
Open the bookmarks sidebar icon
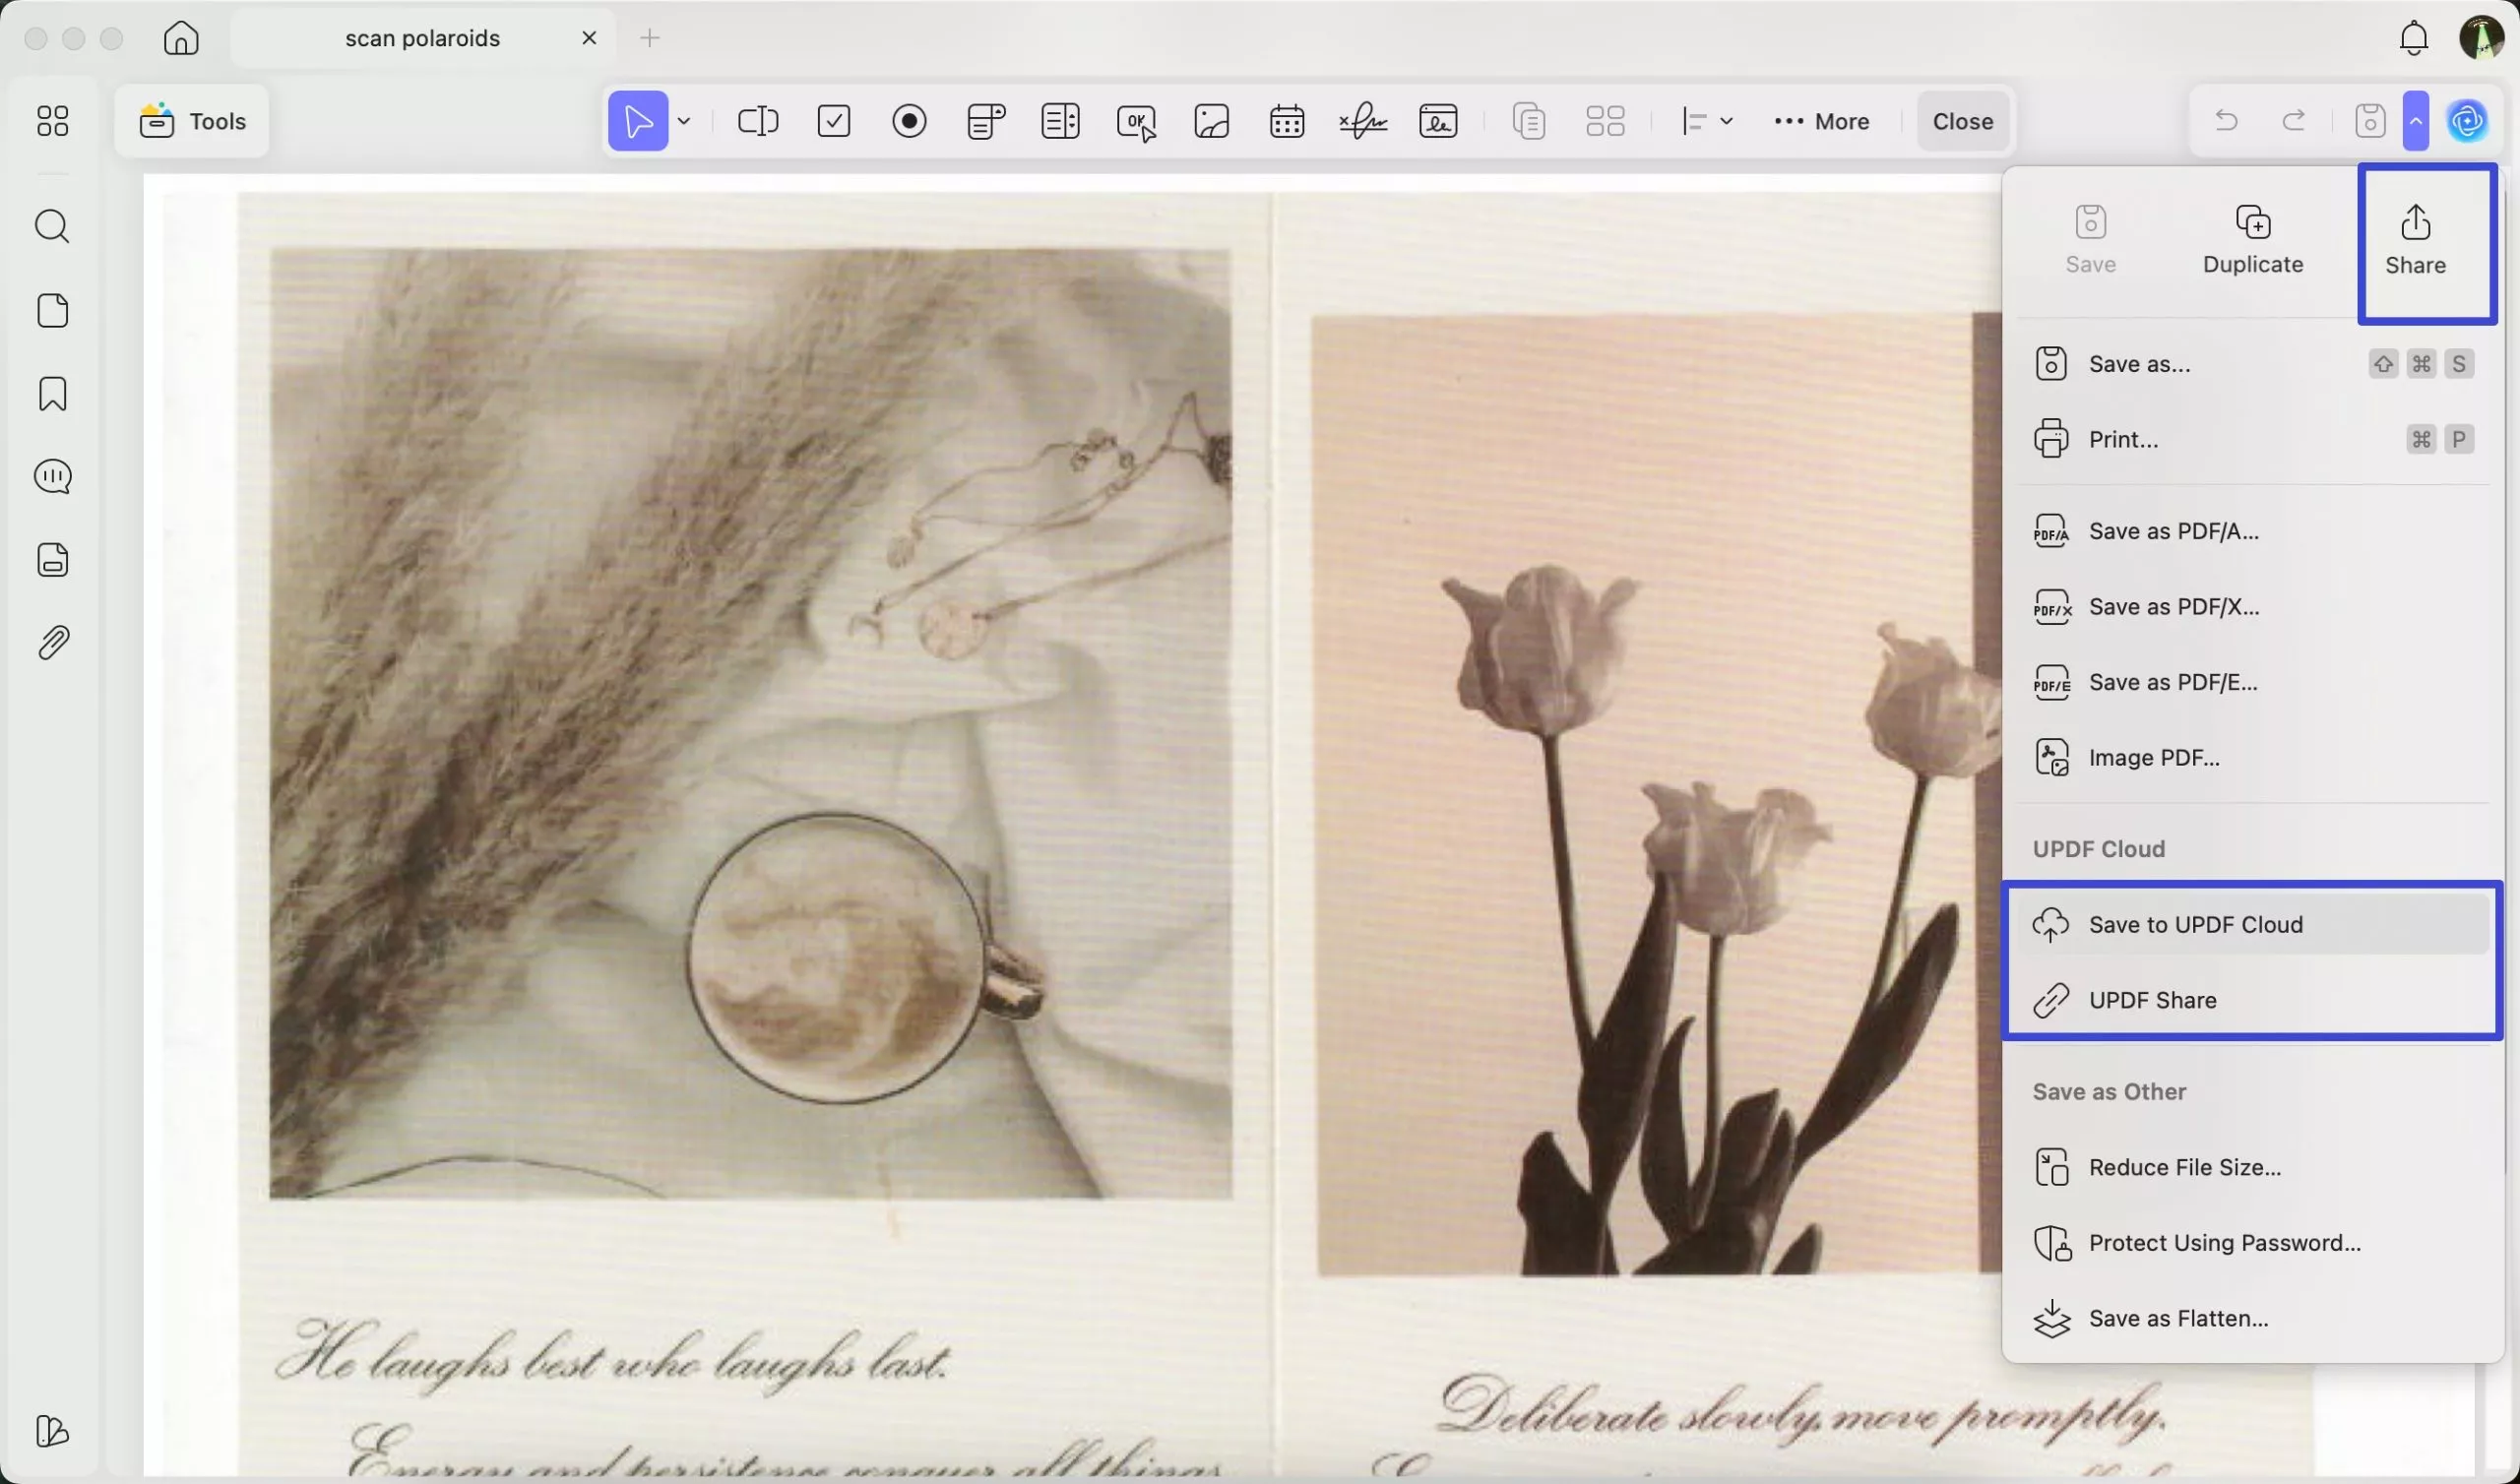(52, 394)
